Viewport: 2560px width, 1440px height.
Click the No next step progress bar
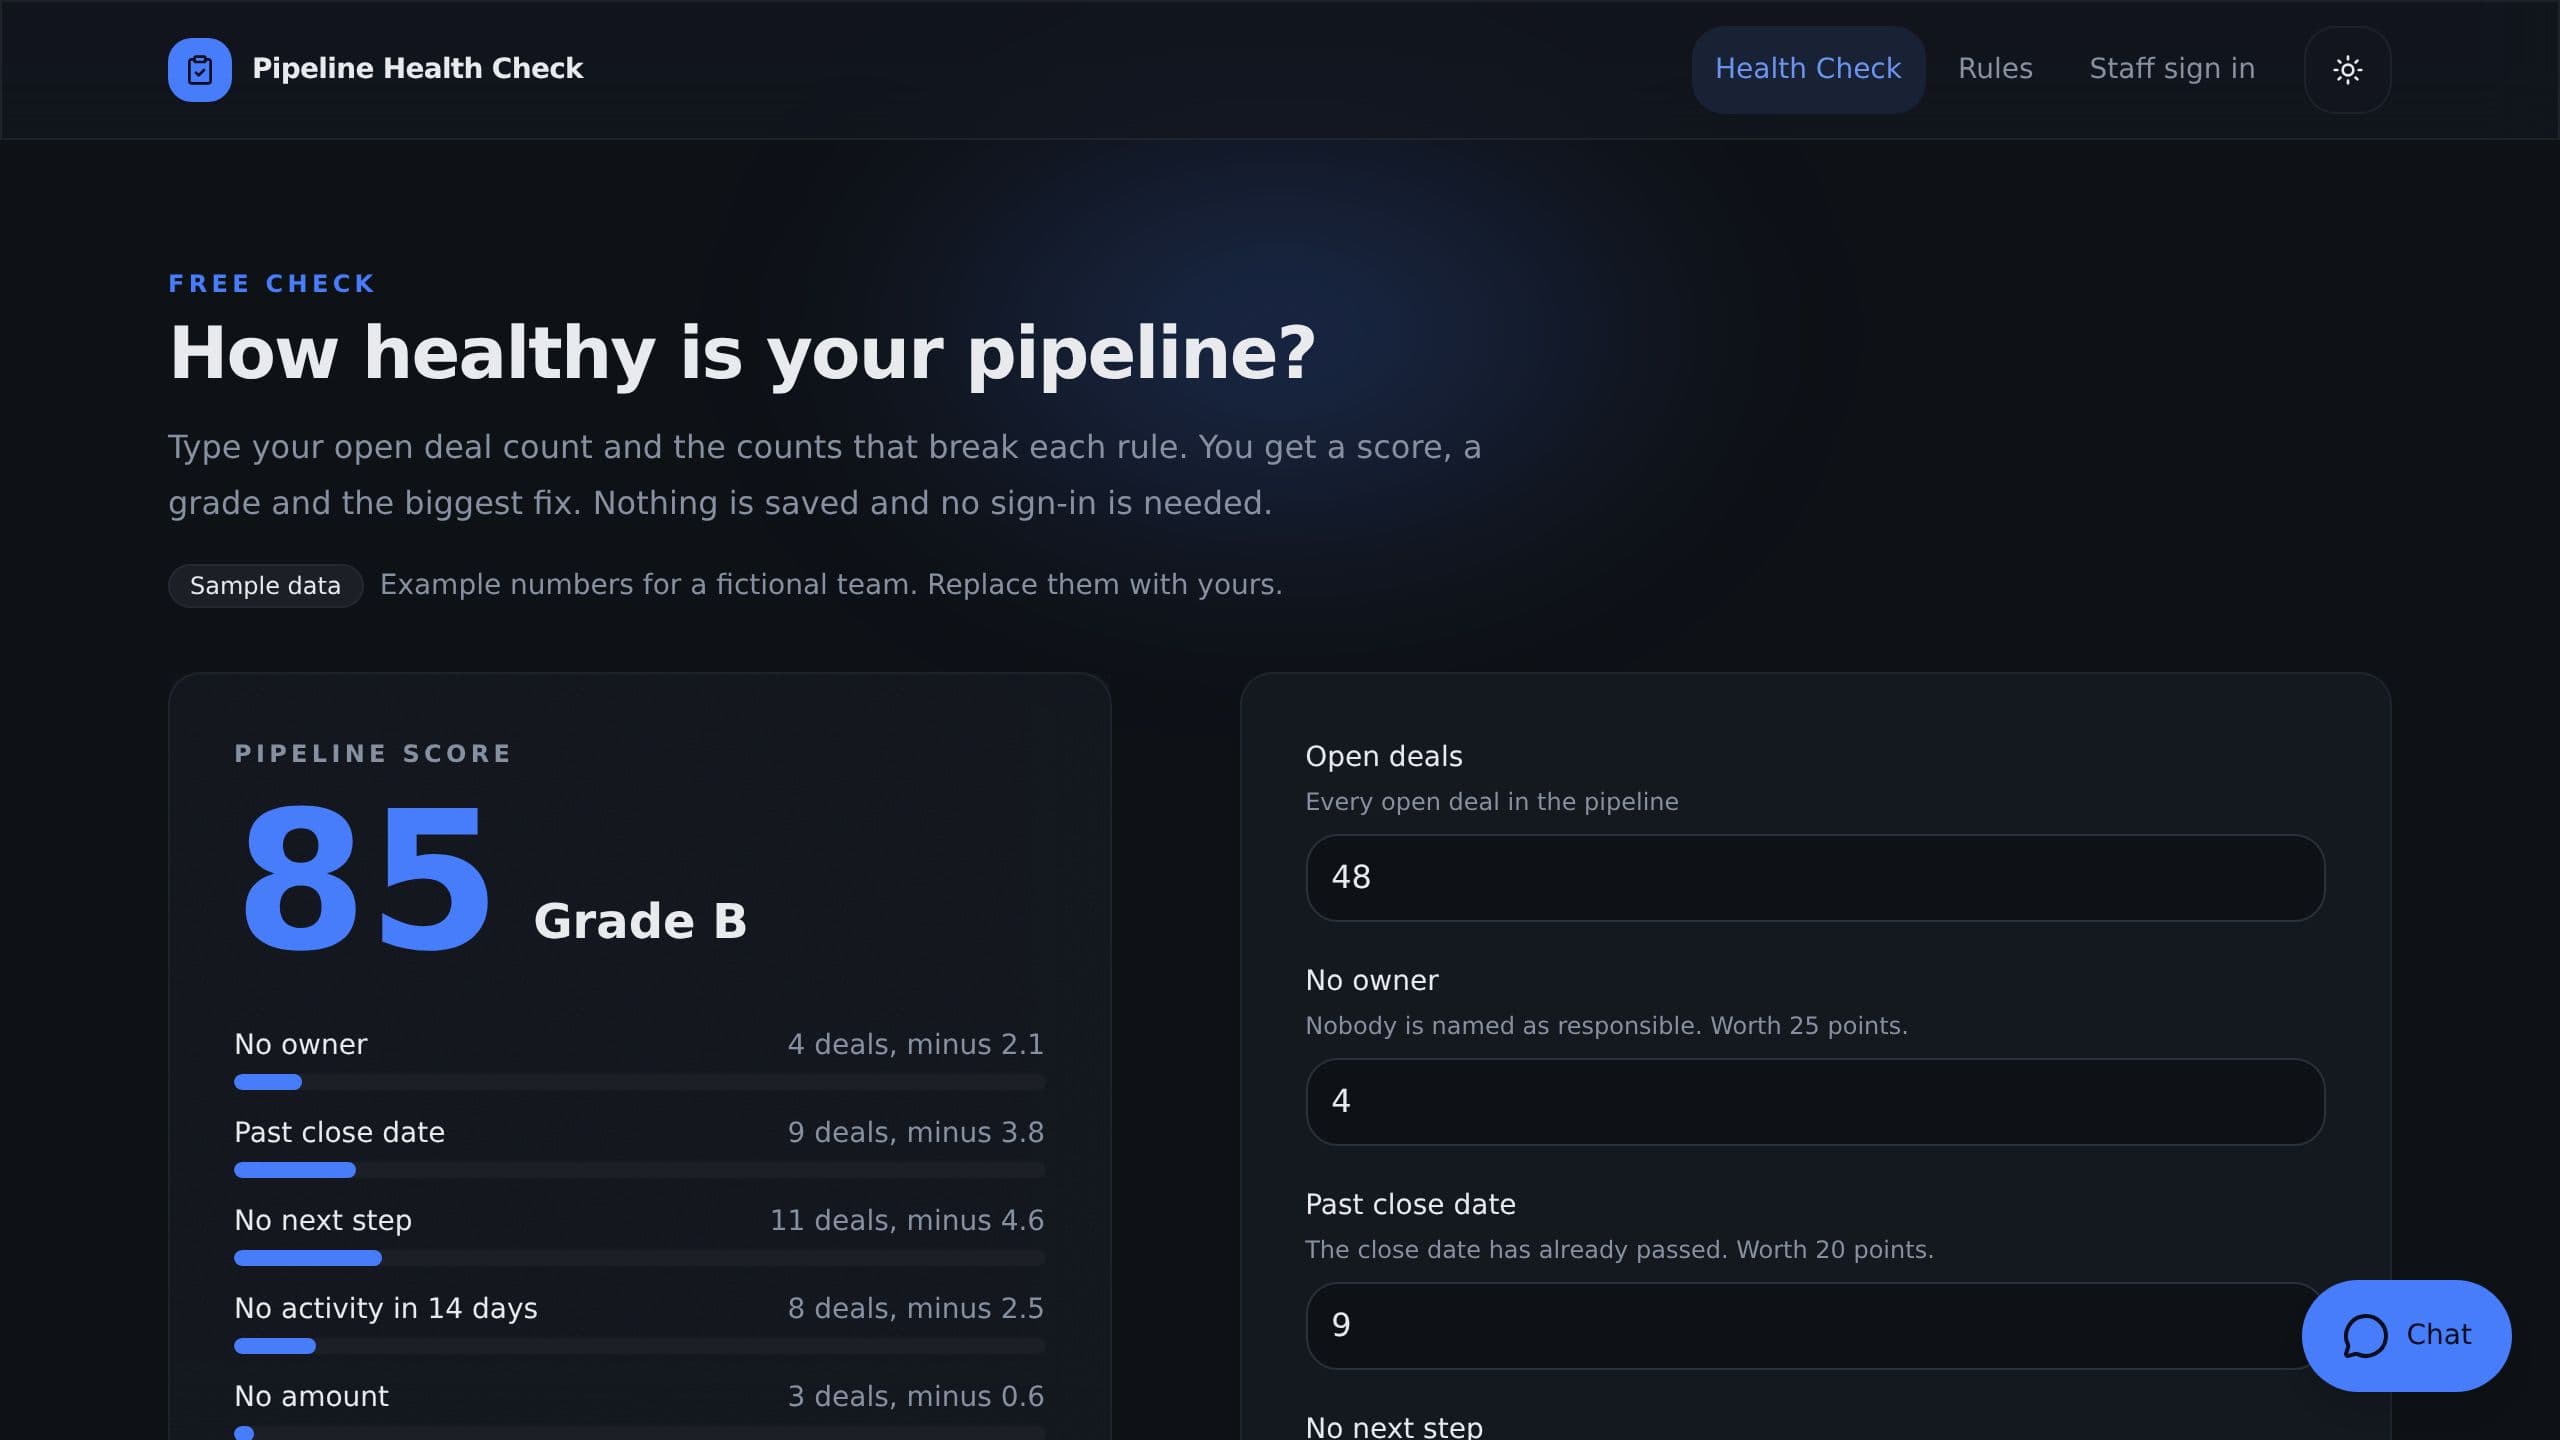click(640, 1258)
